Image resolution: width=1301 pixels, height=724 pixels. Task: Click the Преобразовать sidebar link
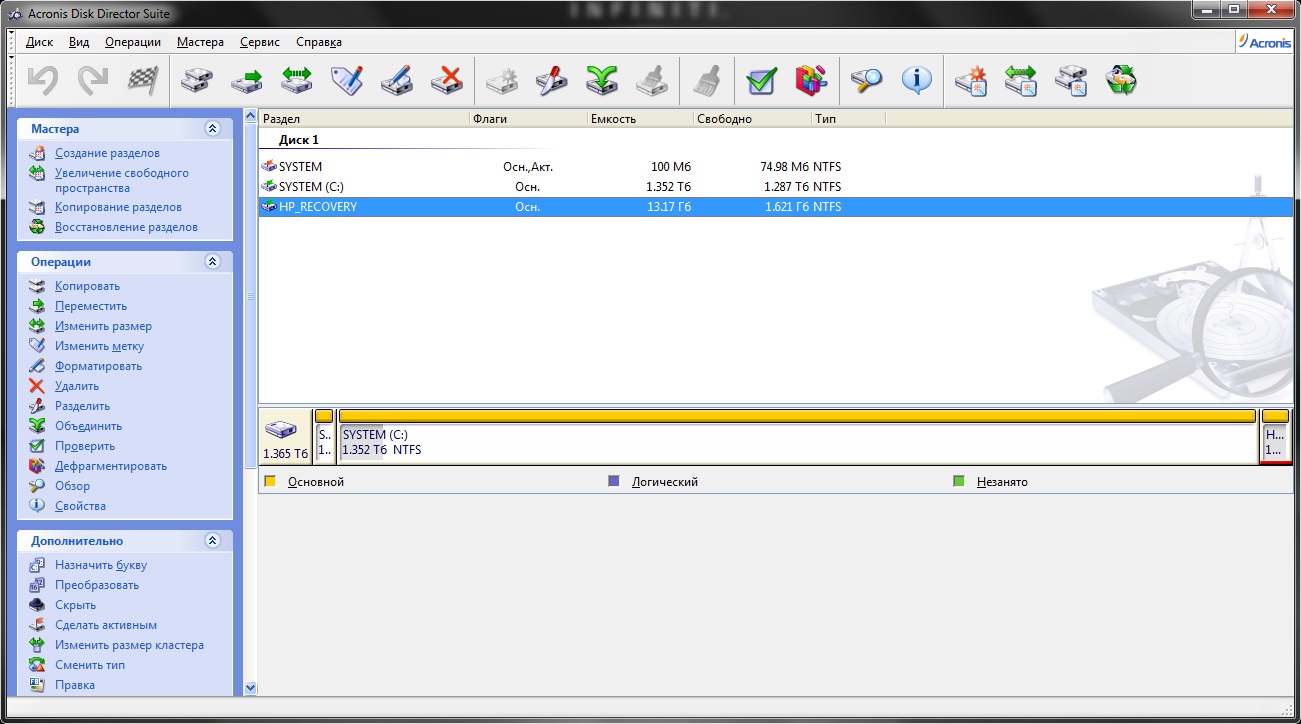[97, 585]
